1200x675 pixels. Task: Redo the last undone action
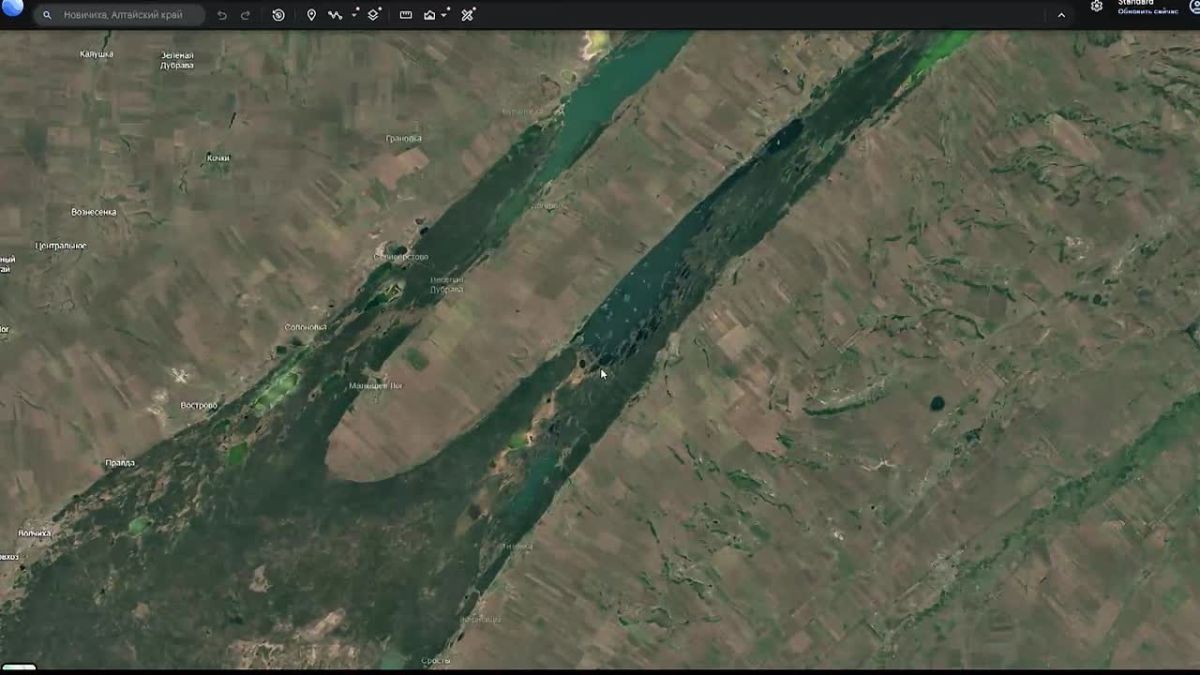pyautogui.click(x=245, y=15)
